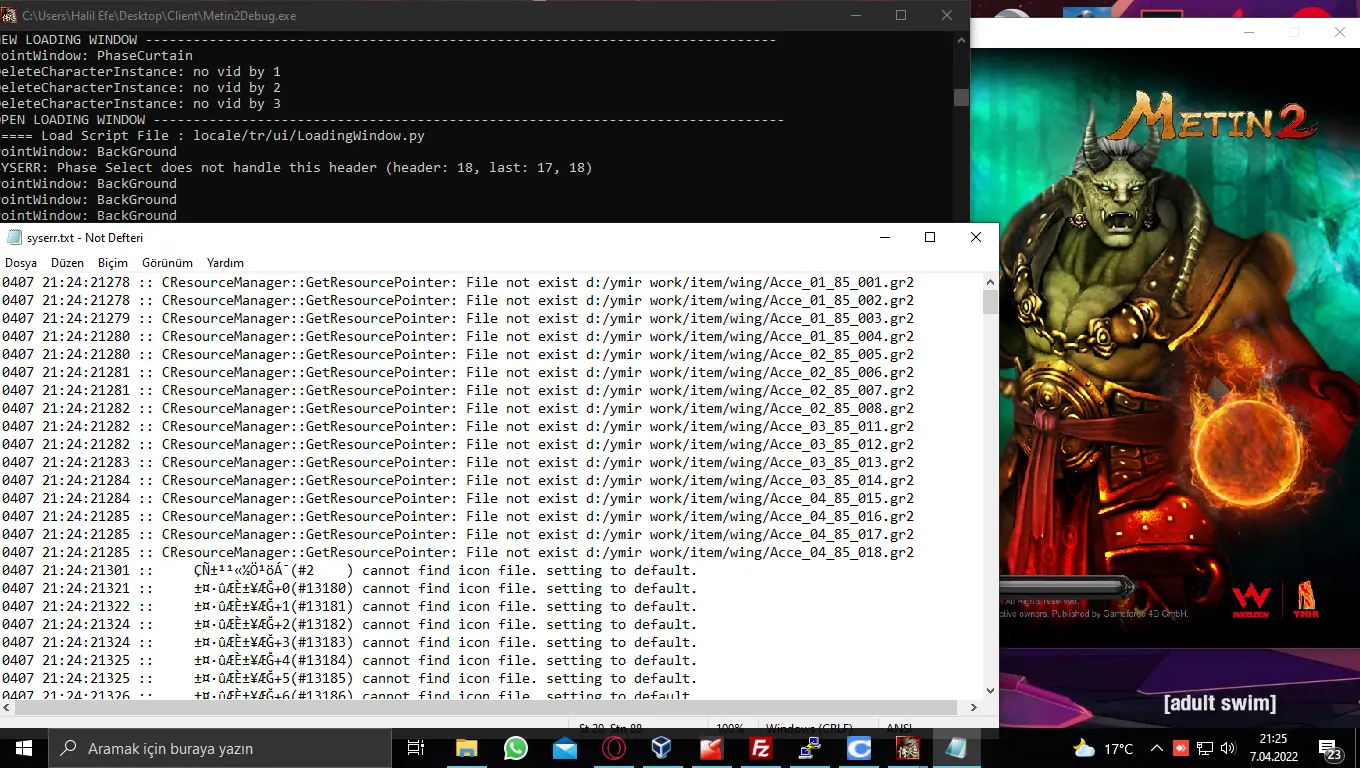Open WhatsApp from the taskbar
The image size is (1360, 768).
pyautogui.click(x=516, y=748)
